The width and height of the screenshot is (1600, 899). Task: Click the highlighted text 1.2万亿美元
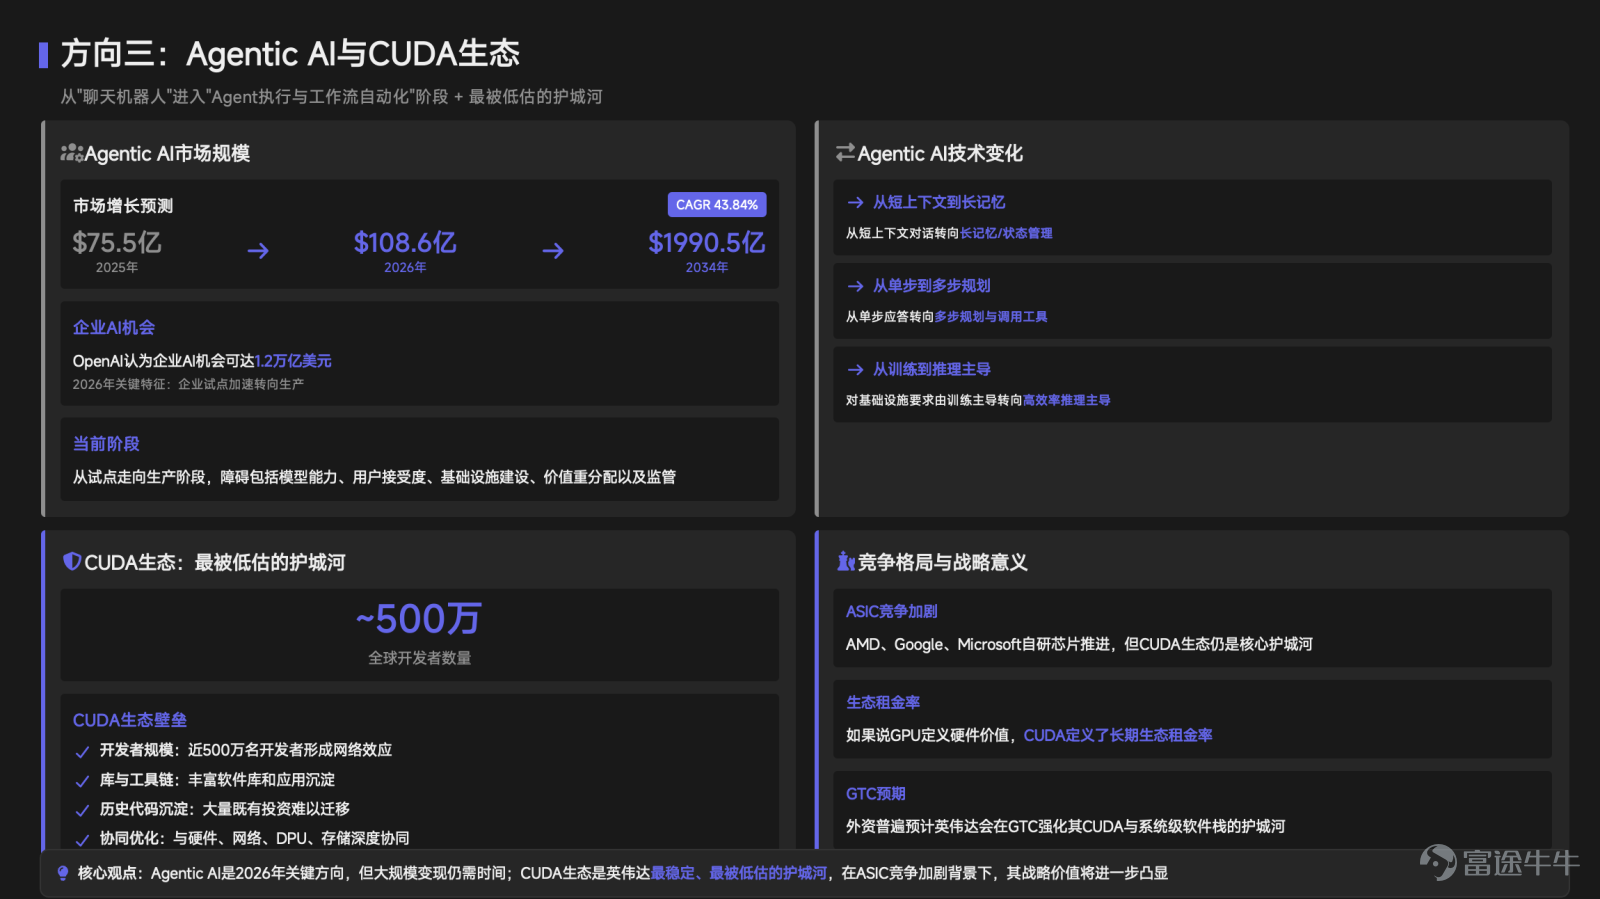[293, 361]
